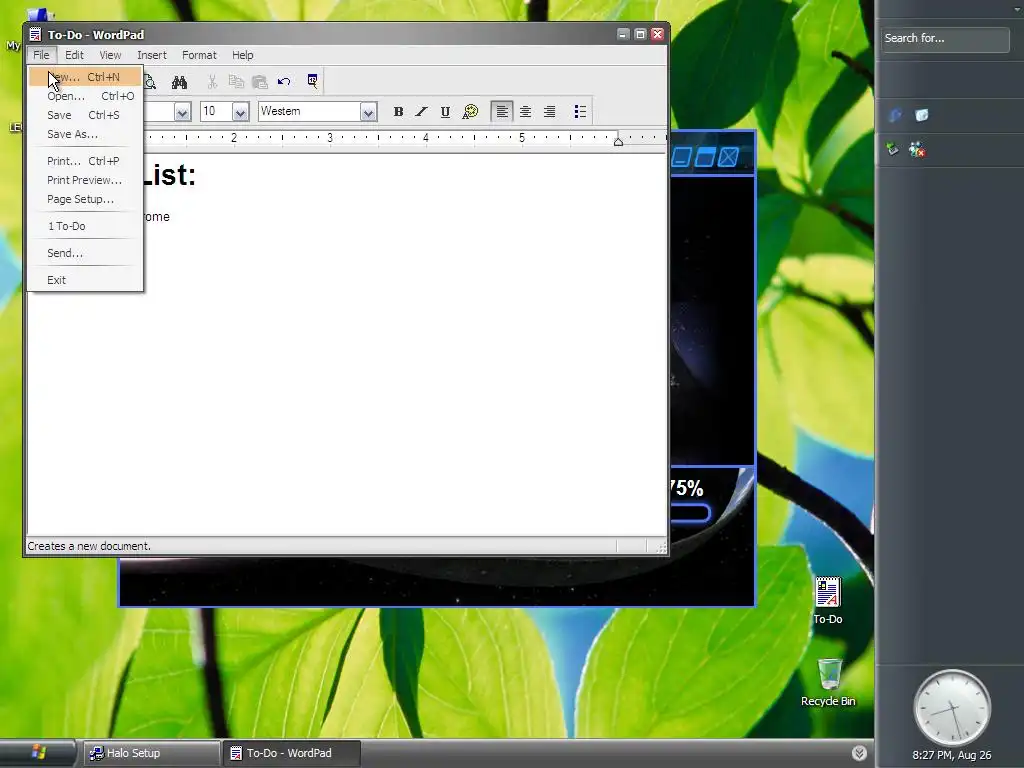Image resolution: width=1024 pixels, height=768 pixels.
Task: Expand the Western script dropdown arrow
Action: pyautogui.click(x=368, y=112)
